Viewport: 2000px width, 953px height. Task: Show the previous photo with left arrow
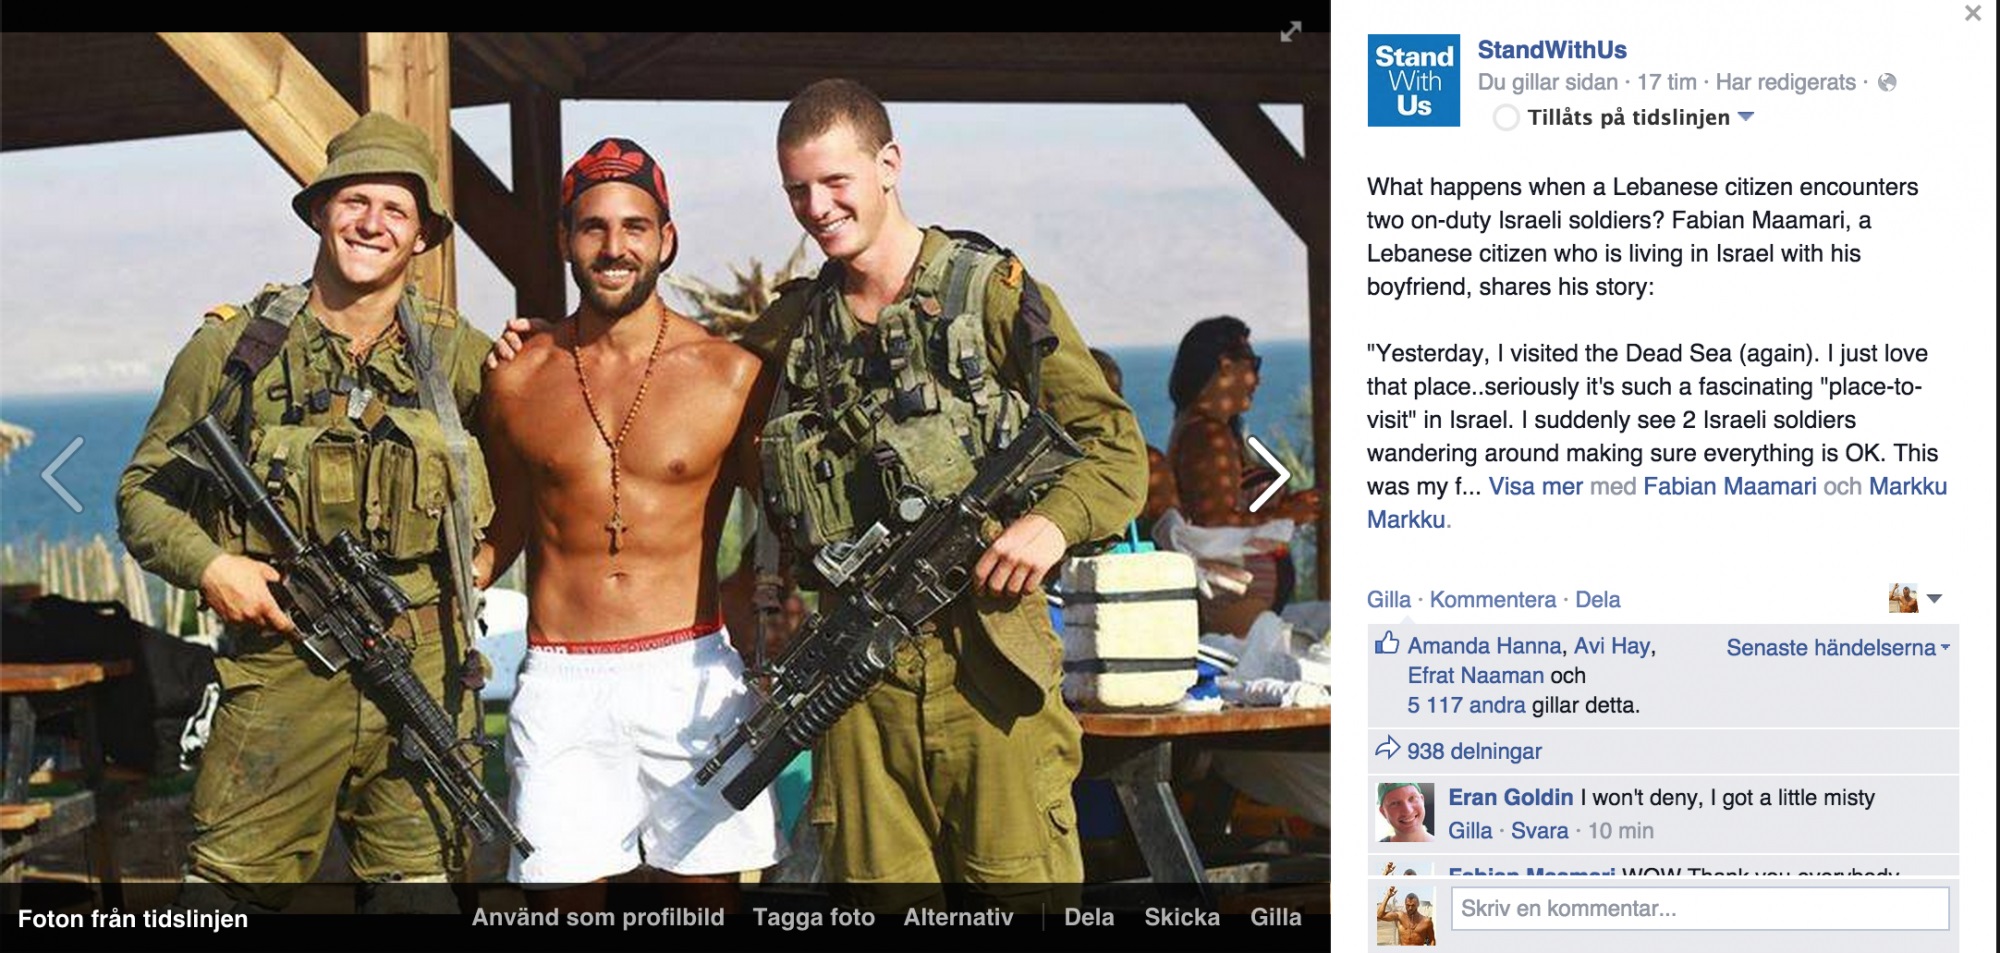[63, 475]
